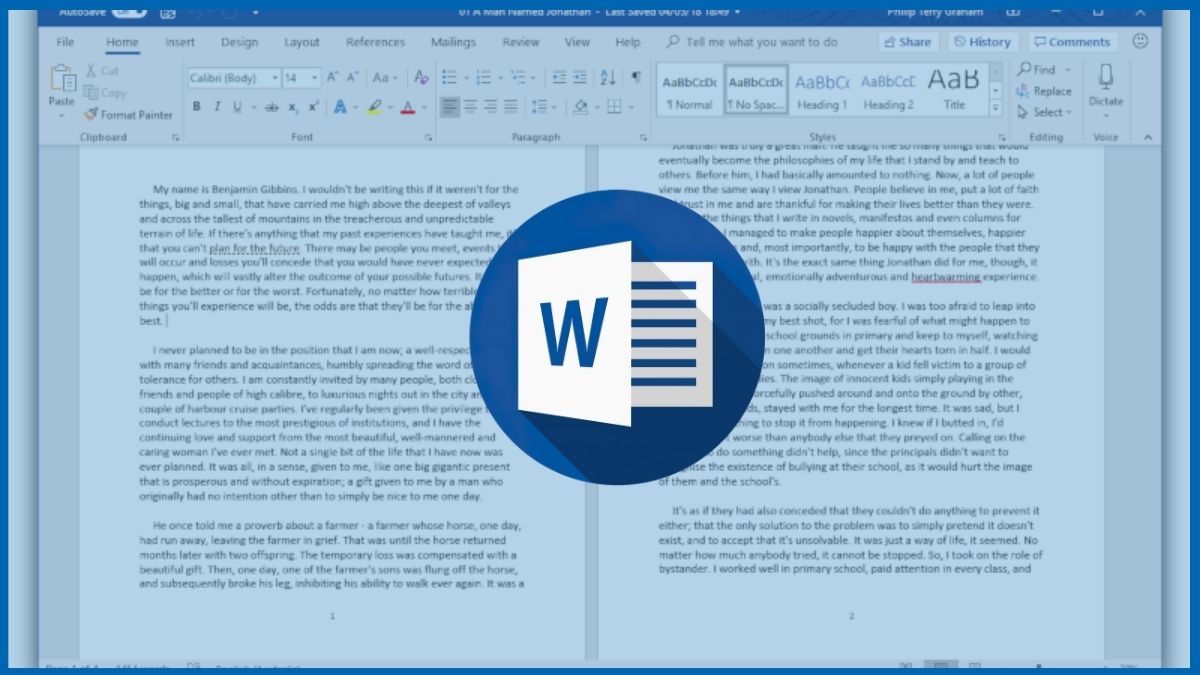Click the Subscript icon
The width and height of the screenshot is (1200, 675).
pos(294,105)
